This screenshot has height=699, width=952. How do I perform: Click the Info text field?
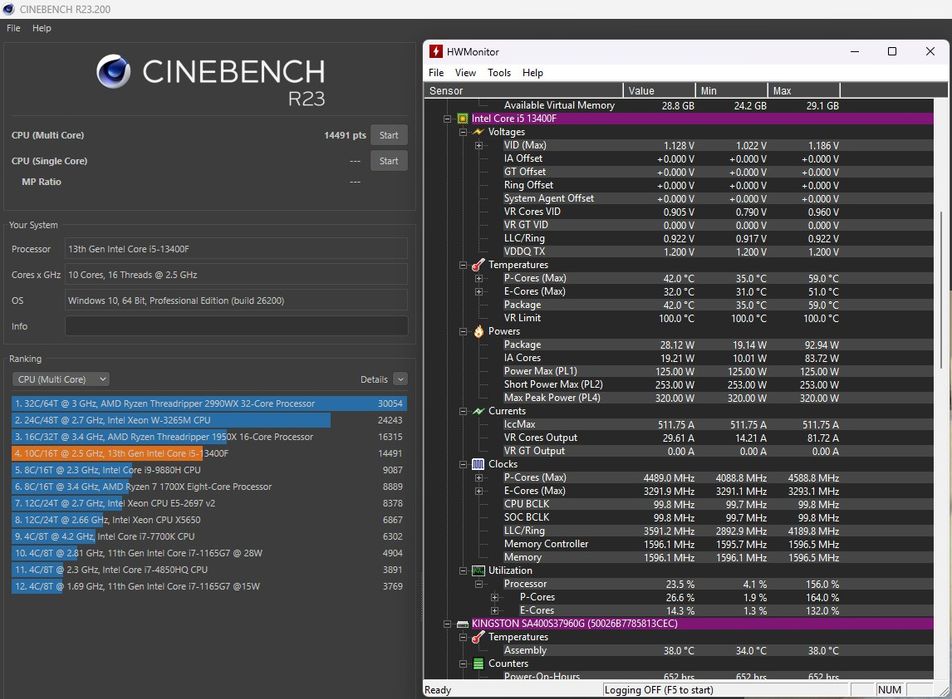point(236,326)
